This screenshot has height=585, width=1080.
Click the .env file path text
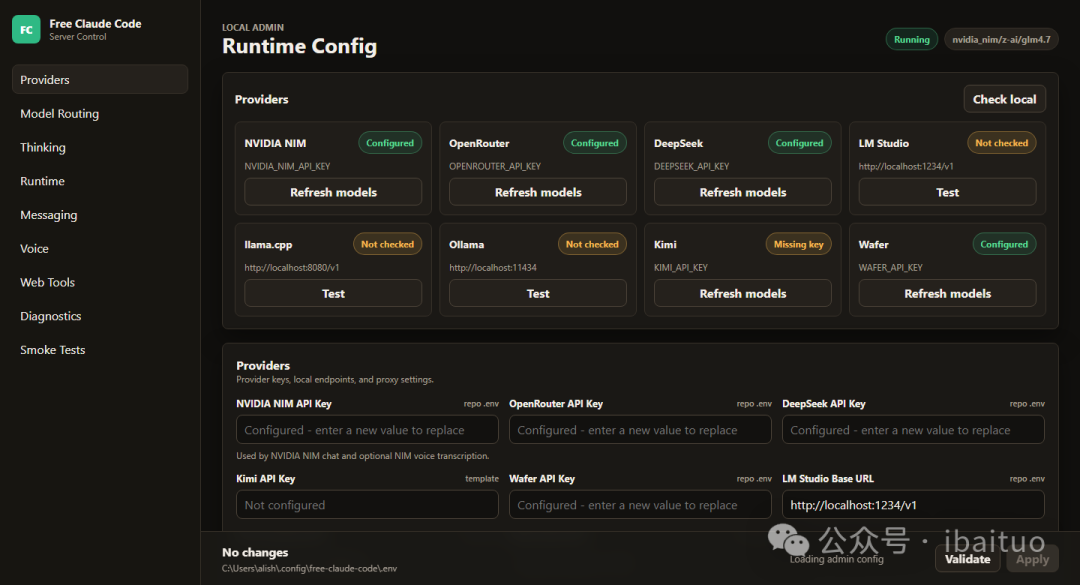[309, 568]
